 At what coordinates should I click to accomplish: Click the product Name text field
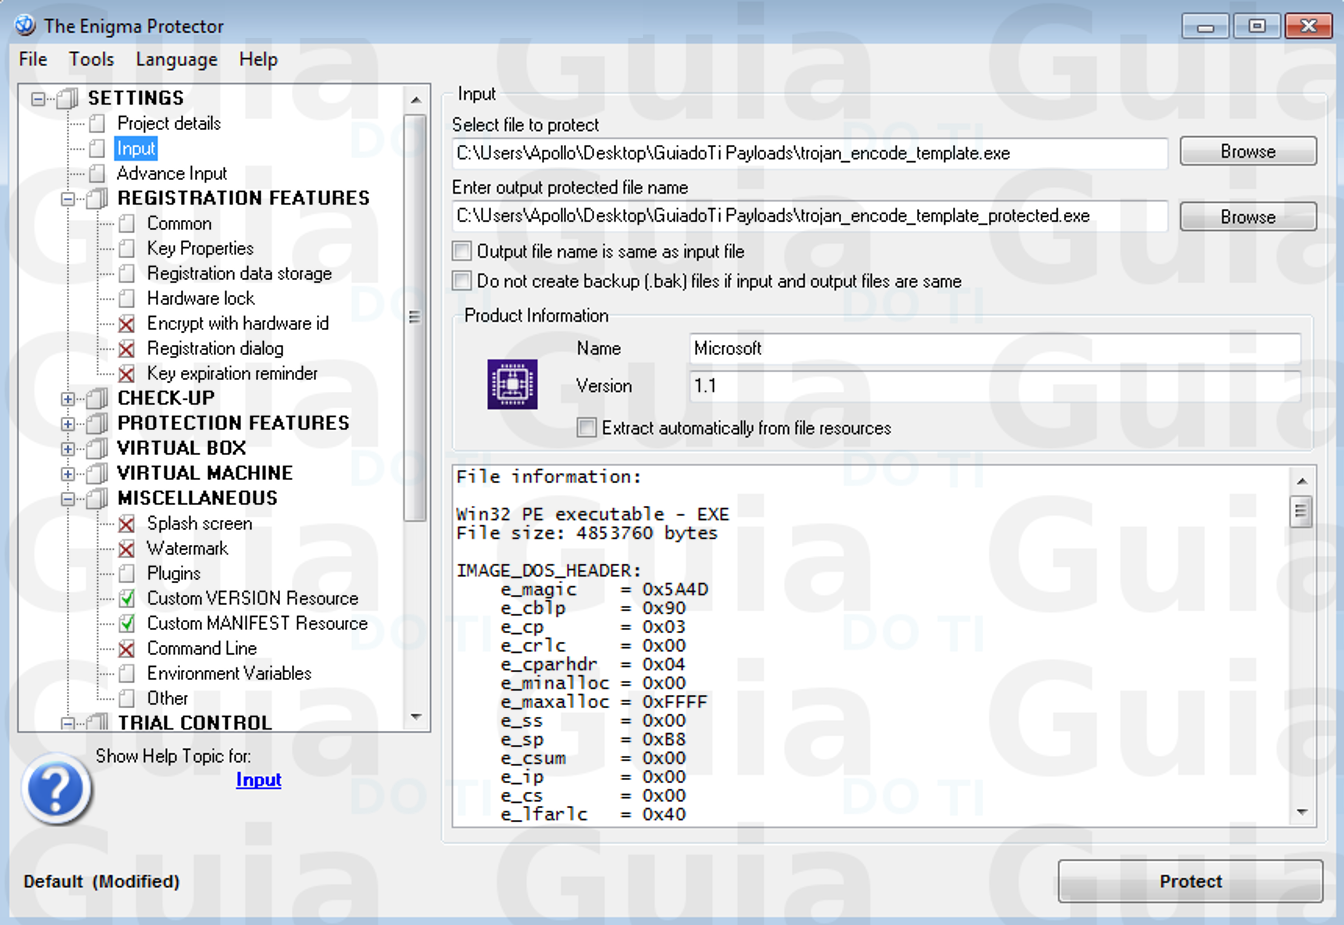[x=994, y=348]
